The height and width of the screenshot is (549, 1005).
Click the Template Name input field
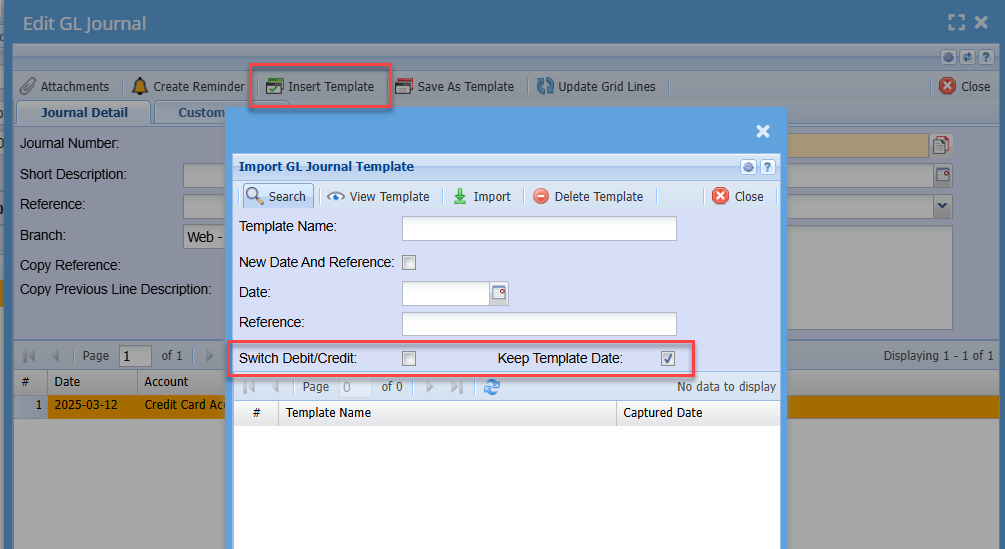[539, 229]
